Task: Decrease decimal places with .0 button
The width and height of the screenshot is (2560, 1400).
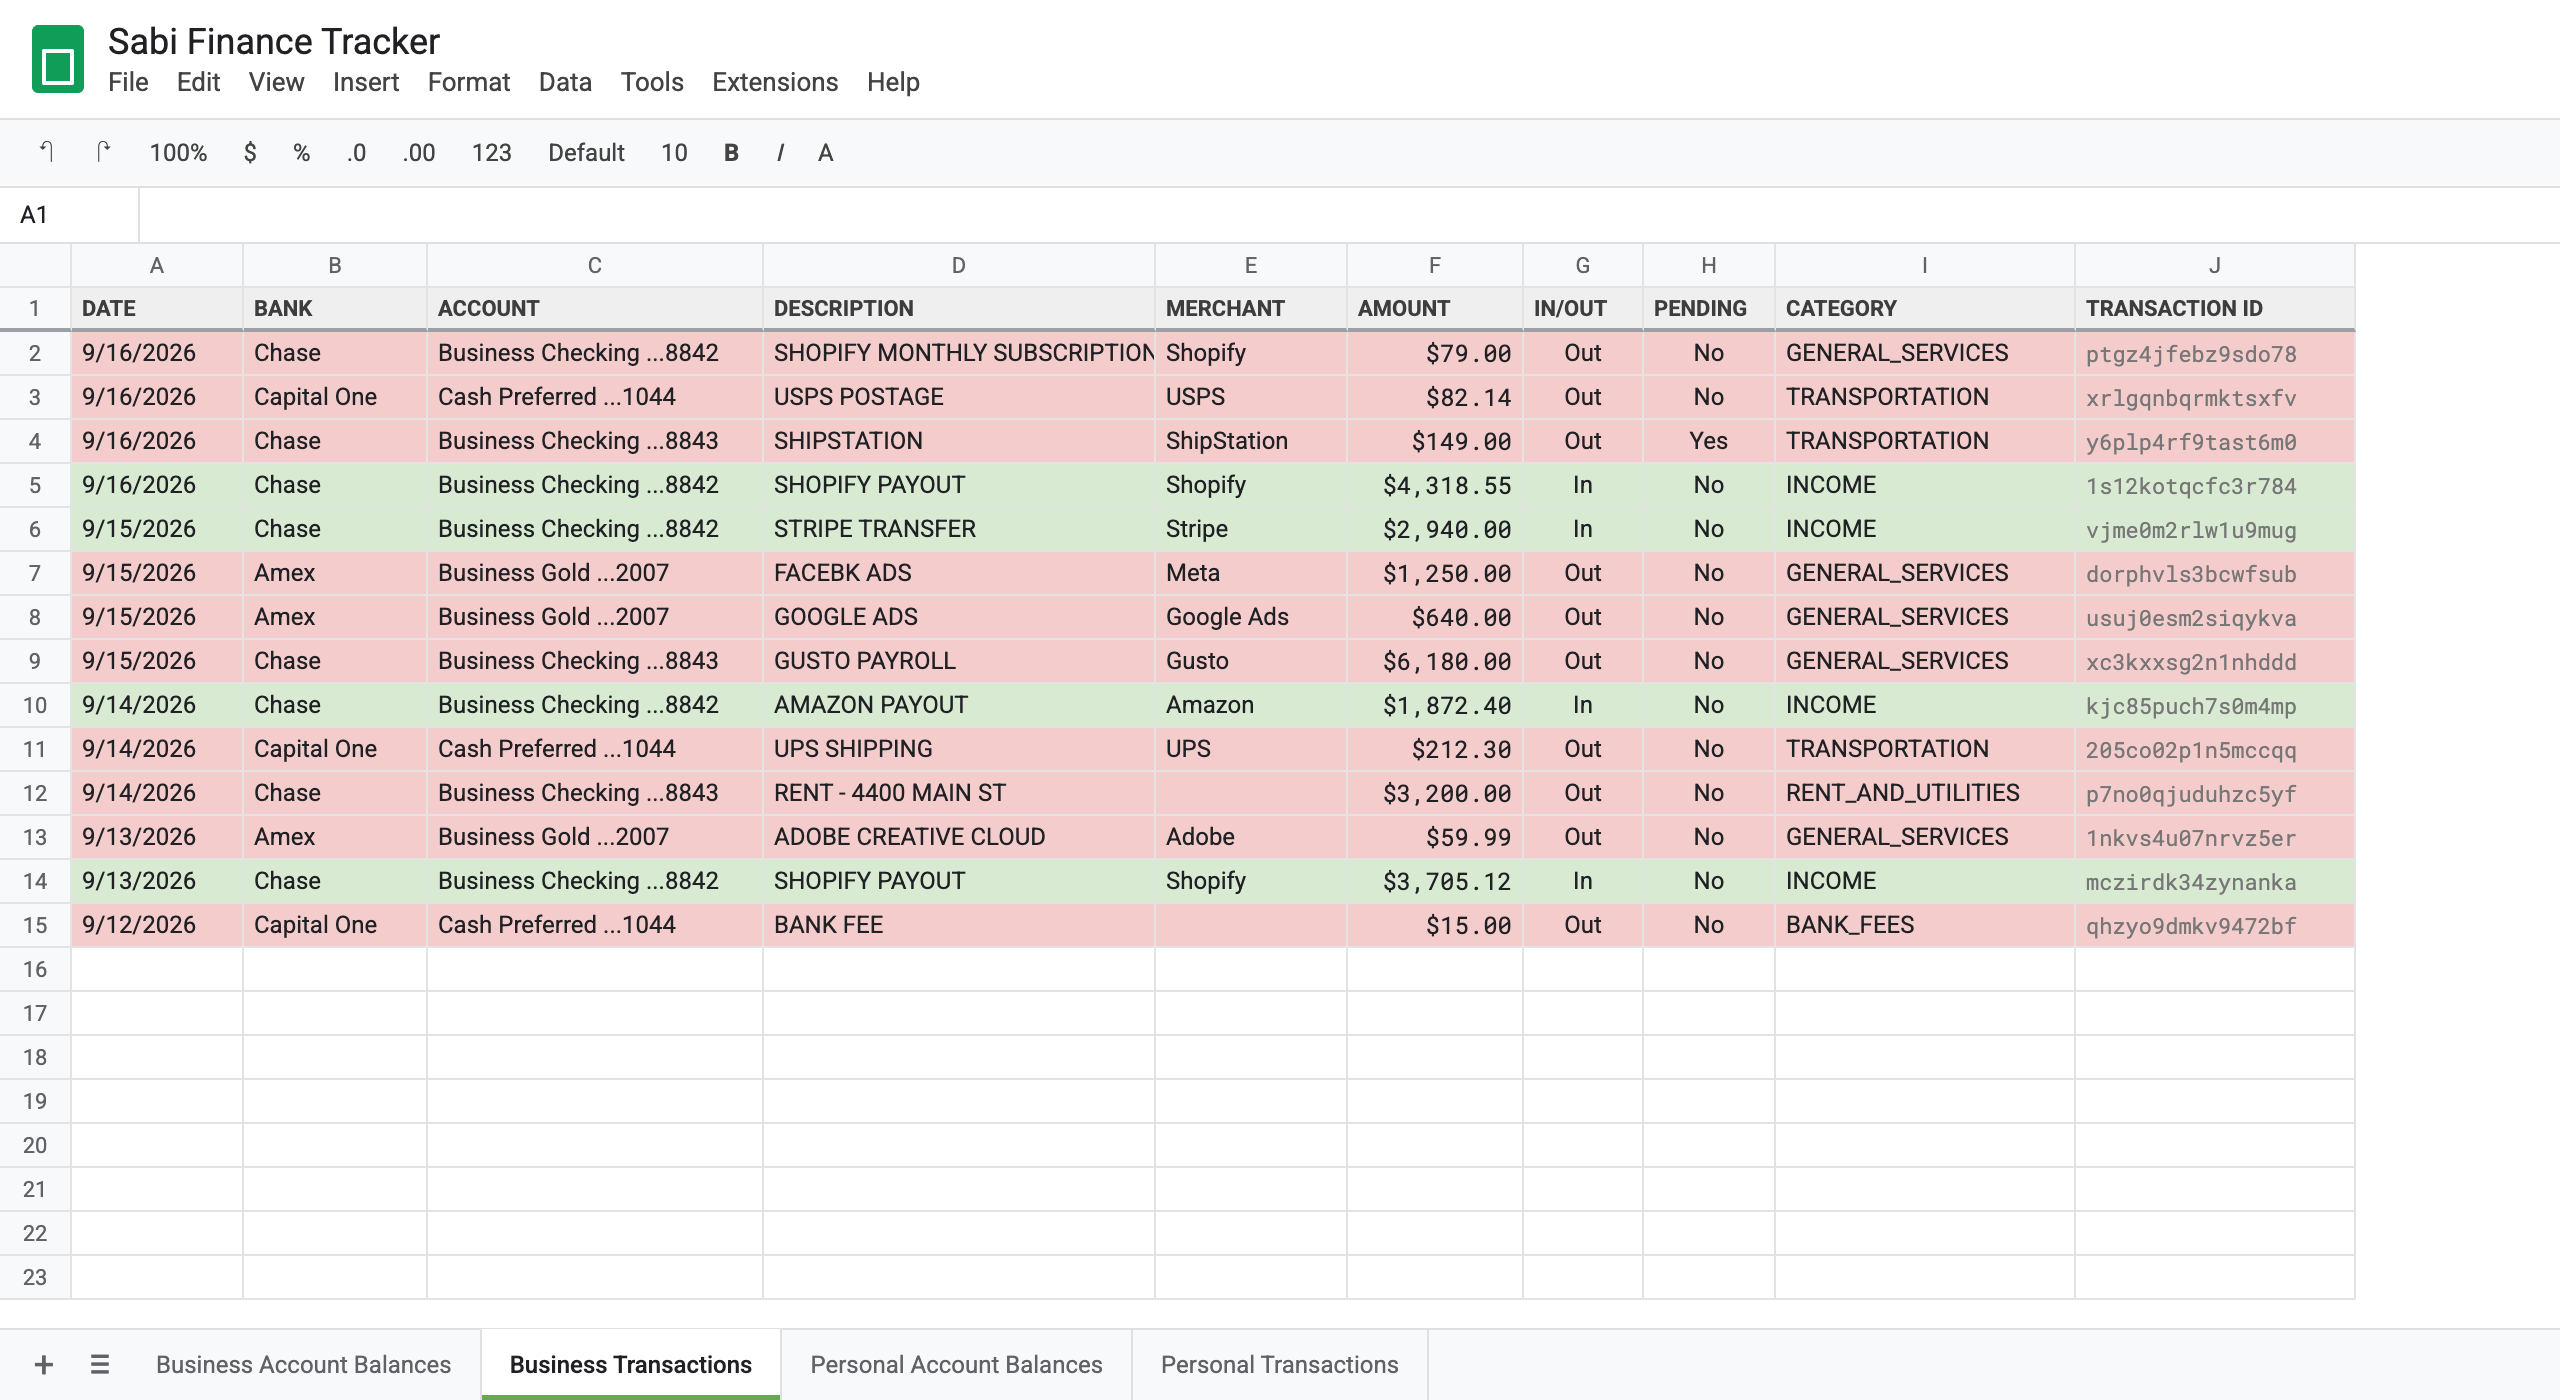Action: (x=356, y=152)
